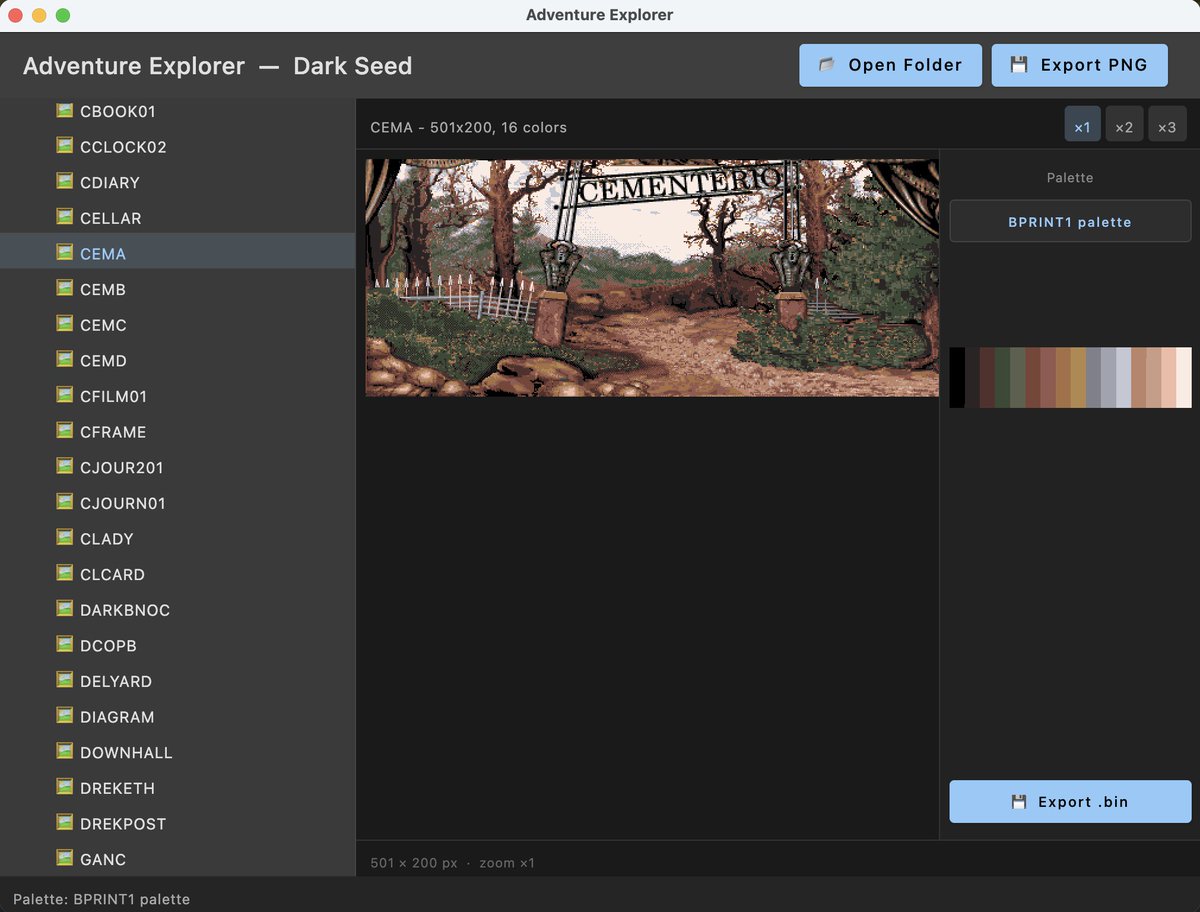Screen dimensions: 1200x912
Task: Click the image icon of the CEMA row
Action: click(x=65, y=253)
